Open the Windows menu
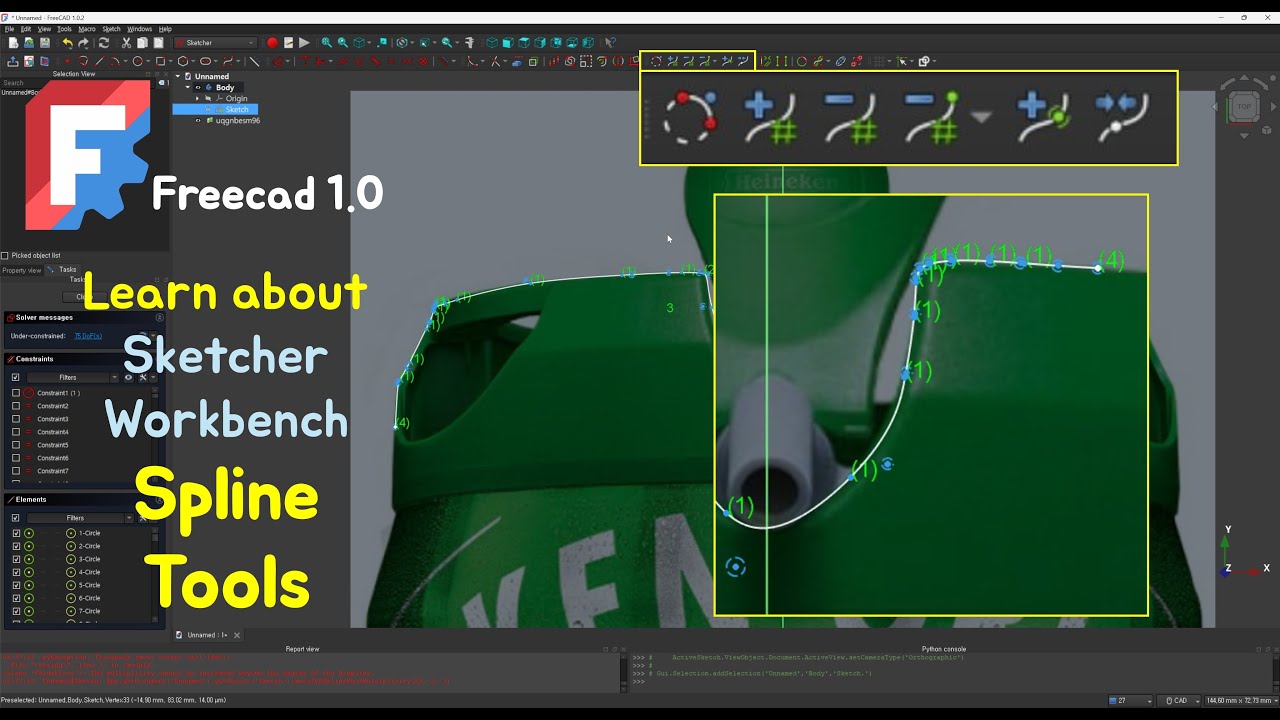The image size is (1280, 720). pyautogui.click(x=139, y=29)
